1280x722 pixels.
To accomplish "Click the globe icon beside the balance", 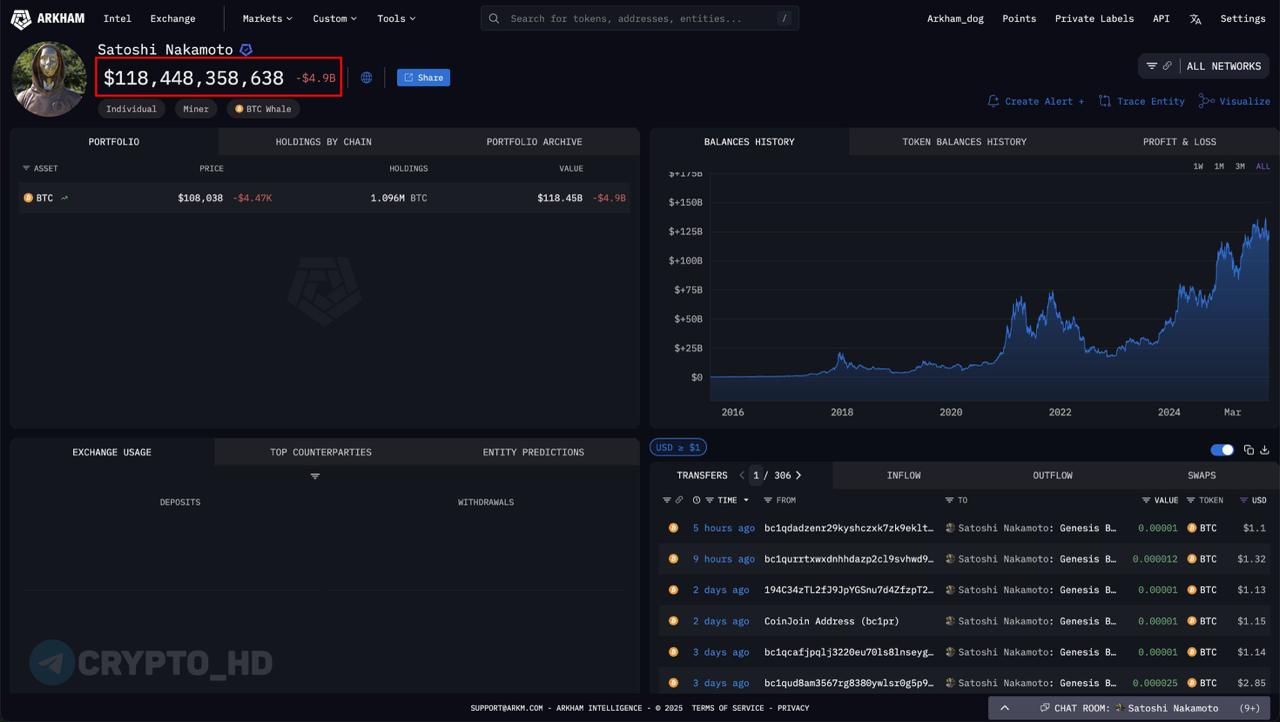I will (366, 78).
